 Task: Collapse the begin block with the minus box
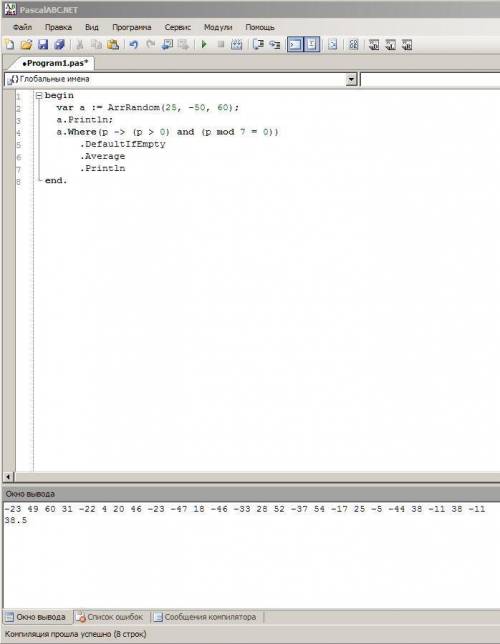pyautogui.click(x=39, y=96)
